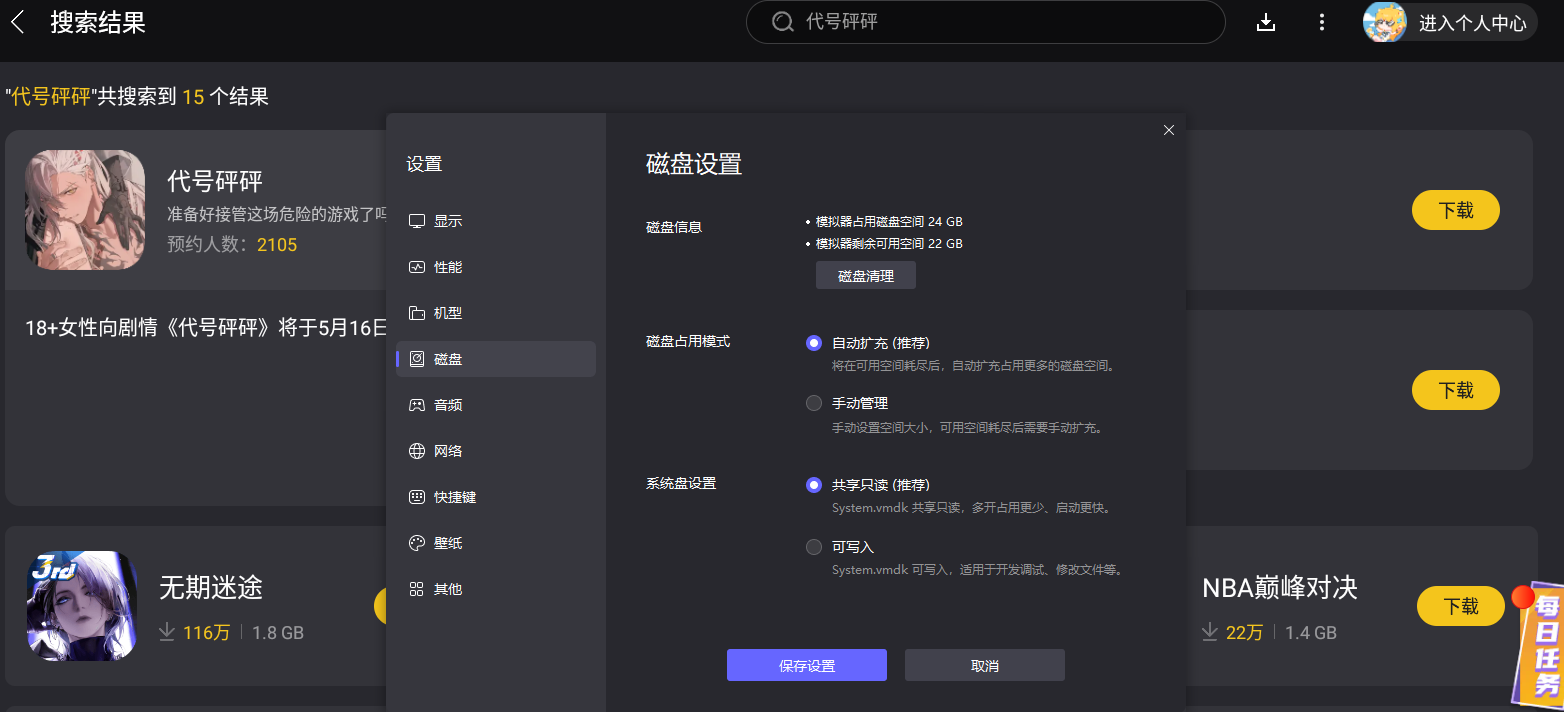
Task: Switch to 快捷键 settings tab
Action: (x=496, y=497)
